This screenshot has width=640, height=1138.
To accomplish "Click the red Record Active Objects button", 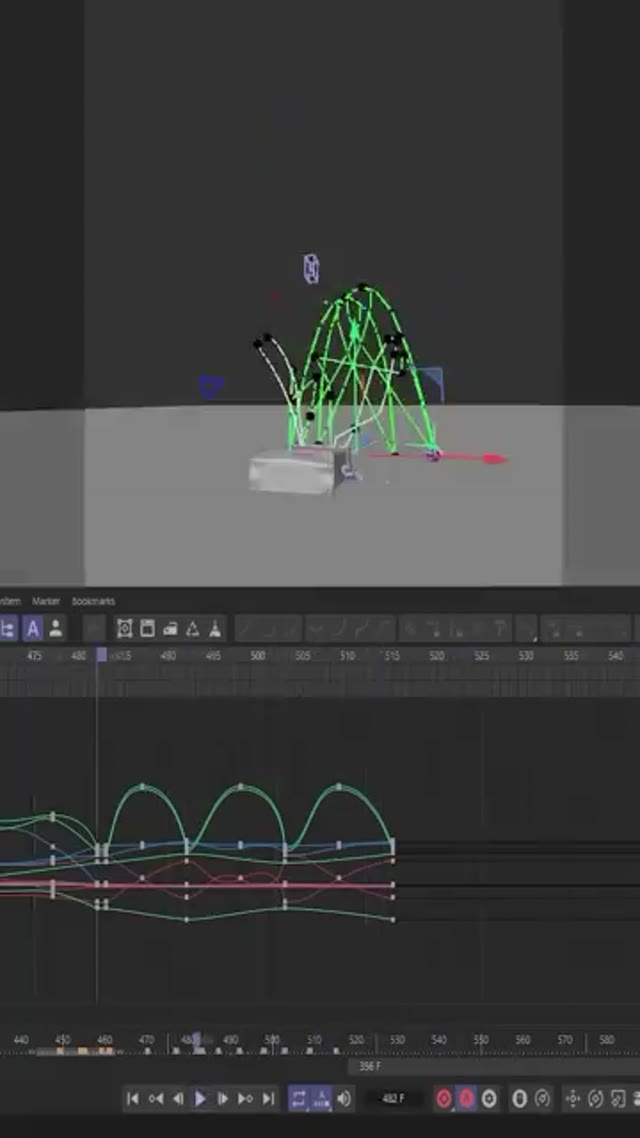I will pos(444,1098).
